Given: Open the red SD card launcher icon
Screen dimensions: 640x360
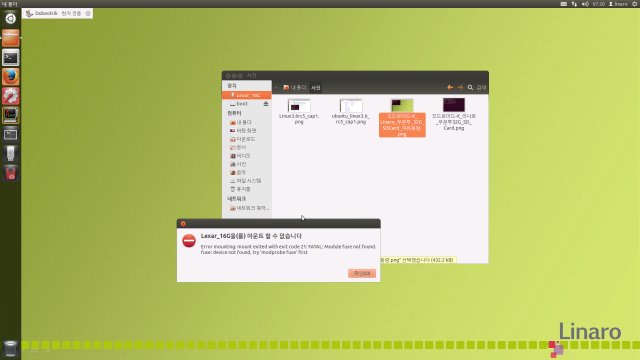Looking at the screenshot, I should [x=11, y=173].
